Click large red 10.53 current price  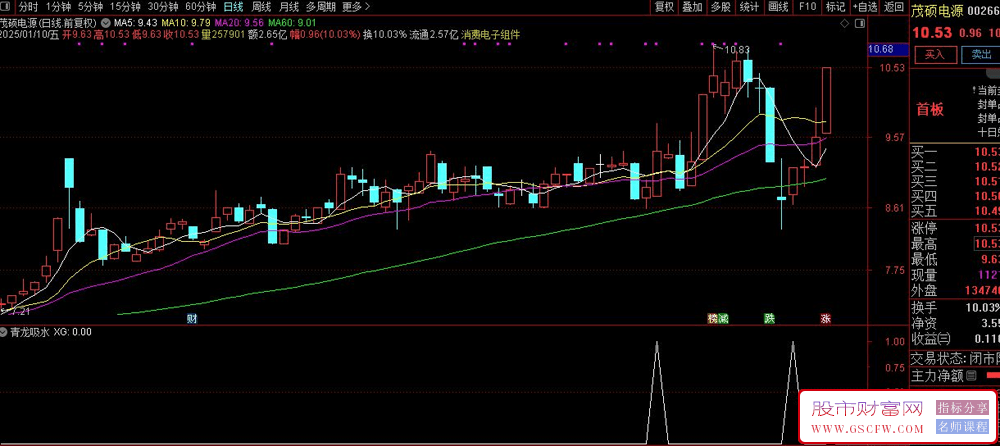pos(932,33)
